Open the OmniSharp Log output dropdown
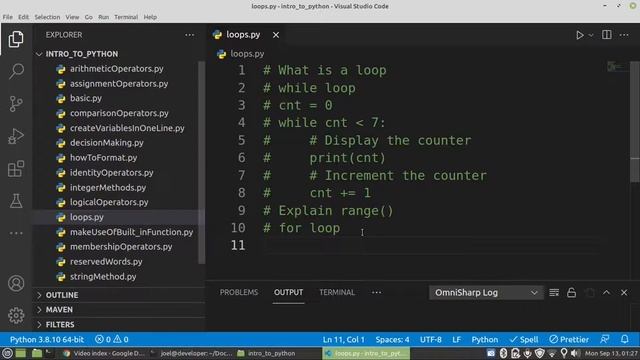The height and width of the screenshot is (360, 640). tap(486, 293)
